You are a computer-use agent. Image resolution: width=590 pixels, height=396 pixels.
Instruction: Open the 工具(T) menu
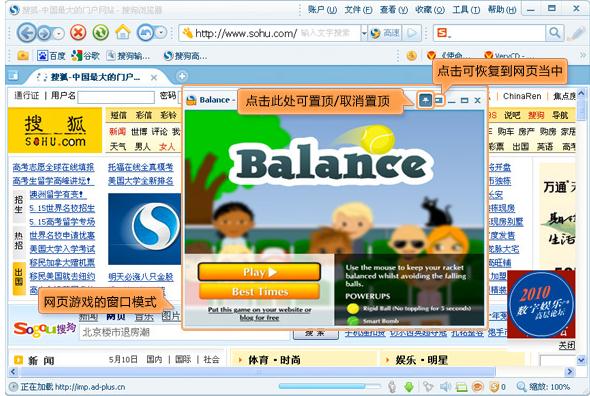tap(466, 9)
